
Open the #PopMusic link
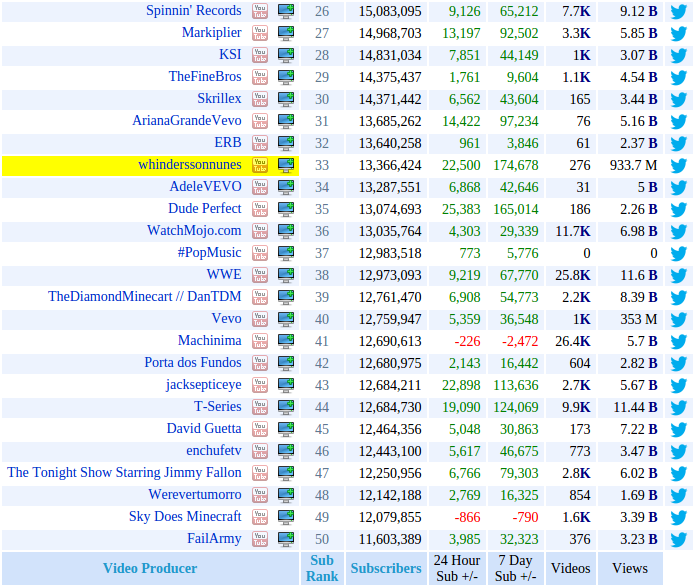click(209, 253)
